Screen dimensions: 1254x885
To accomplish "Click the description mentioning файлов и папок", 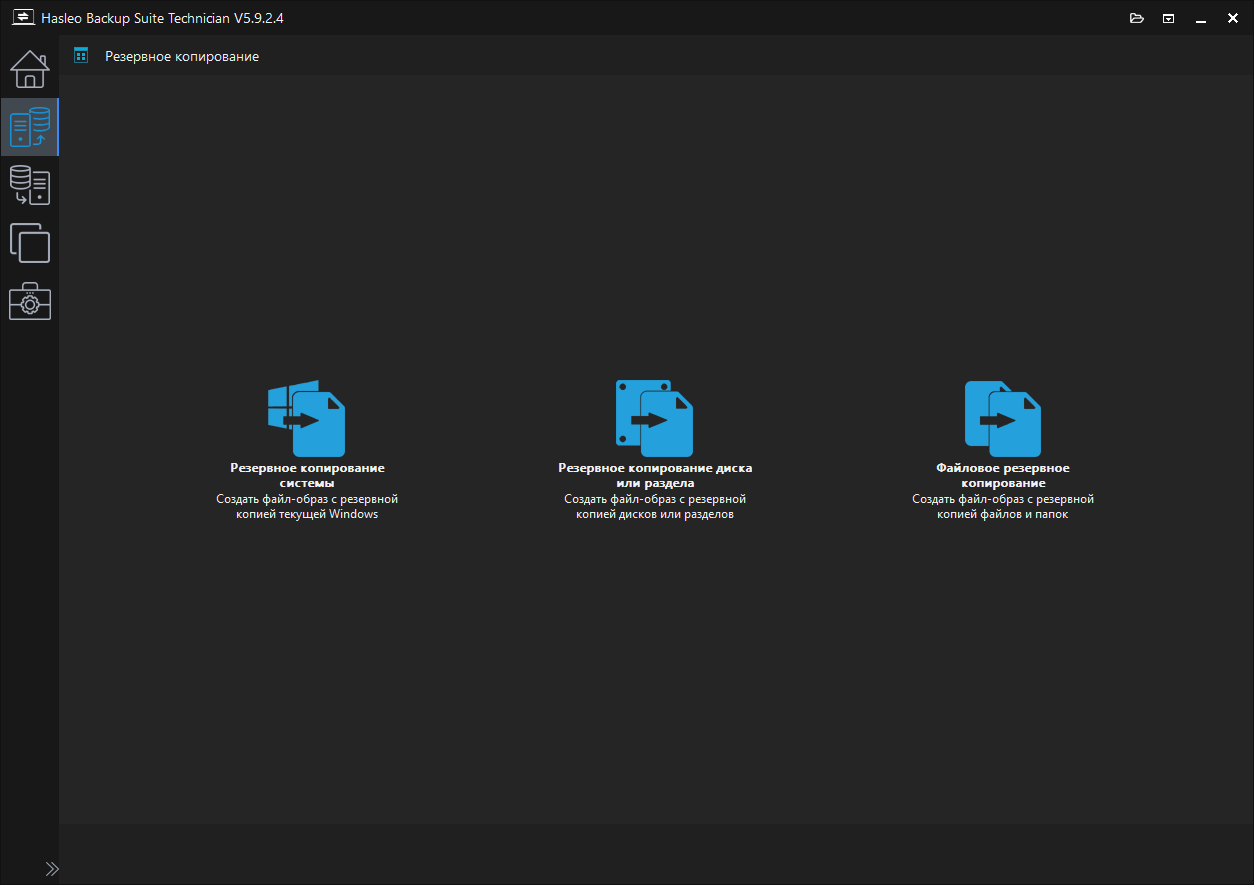I will 1003,506.
